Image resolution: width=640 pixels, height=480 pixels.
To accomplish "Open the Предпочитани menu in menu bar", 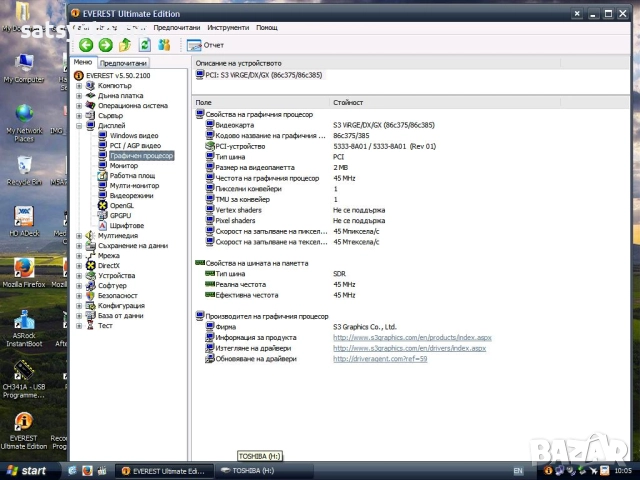I will [x=177, y=27].
